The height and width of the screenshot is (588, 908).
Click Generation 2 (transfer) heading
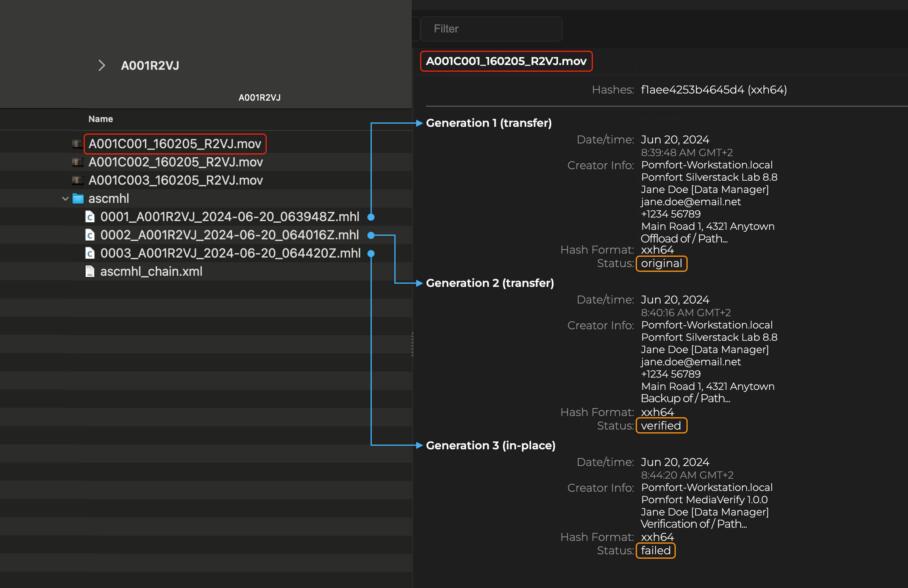coord(490,283)
